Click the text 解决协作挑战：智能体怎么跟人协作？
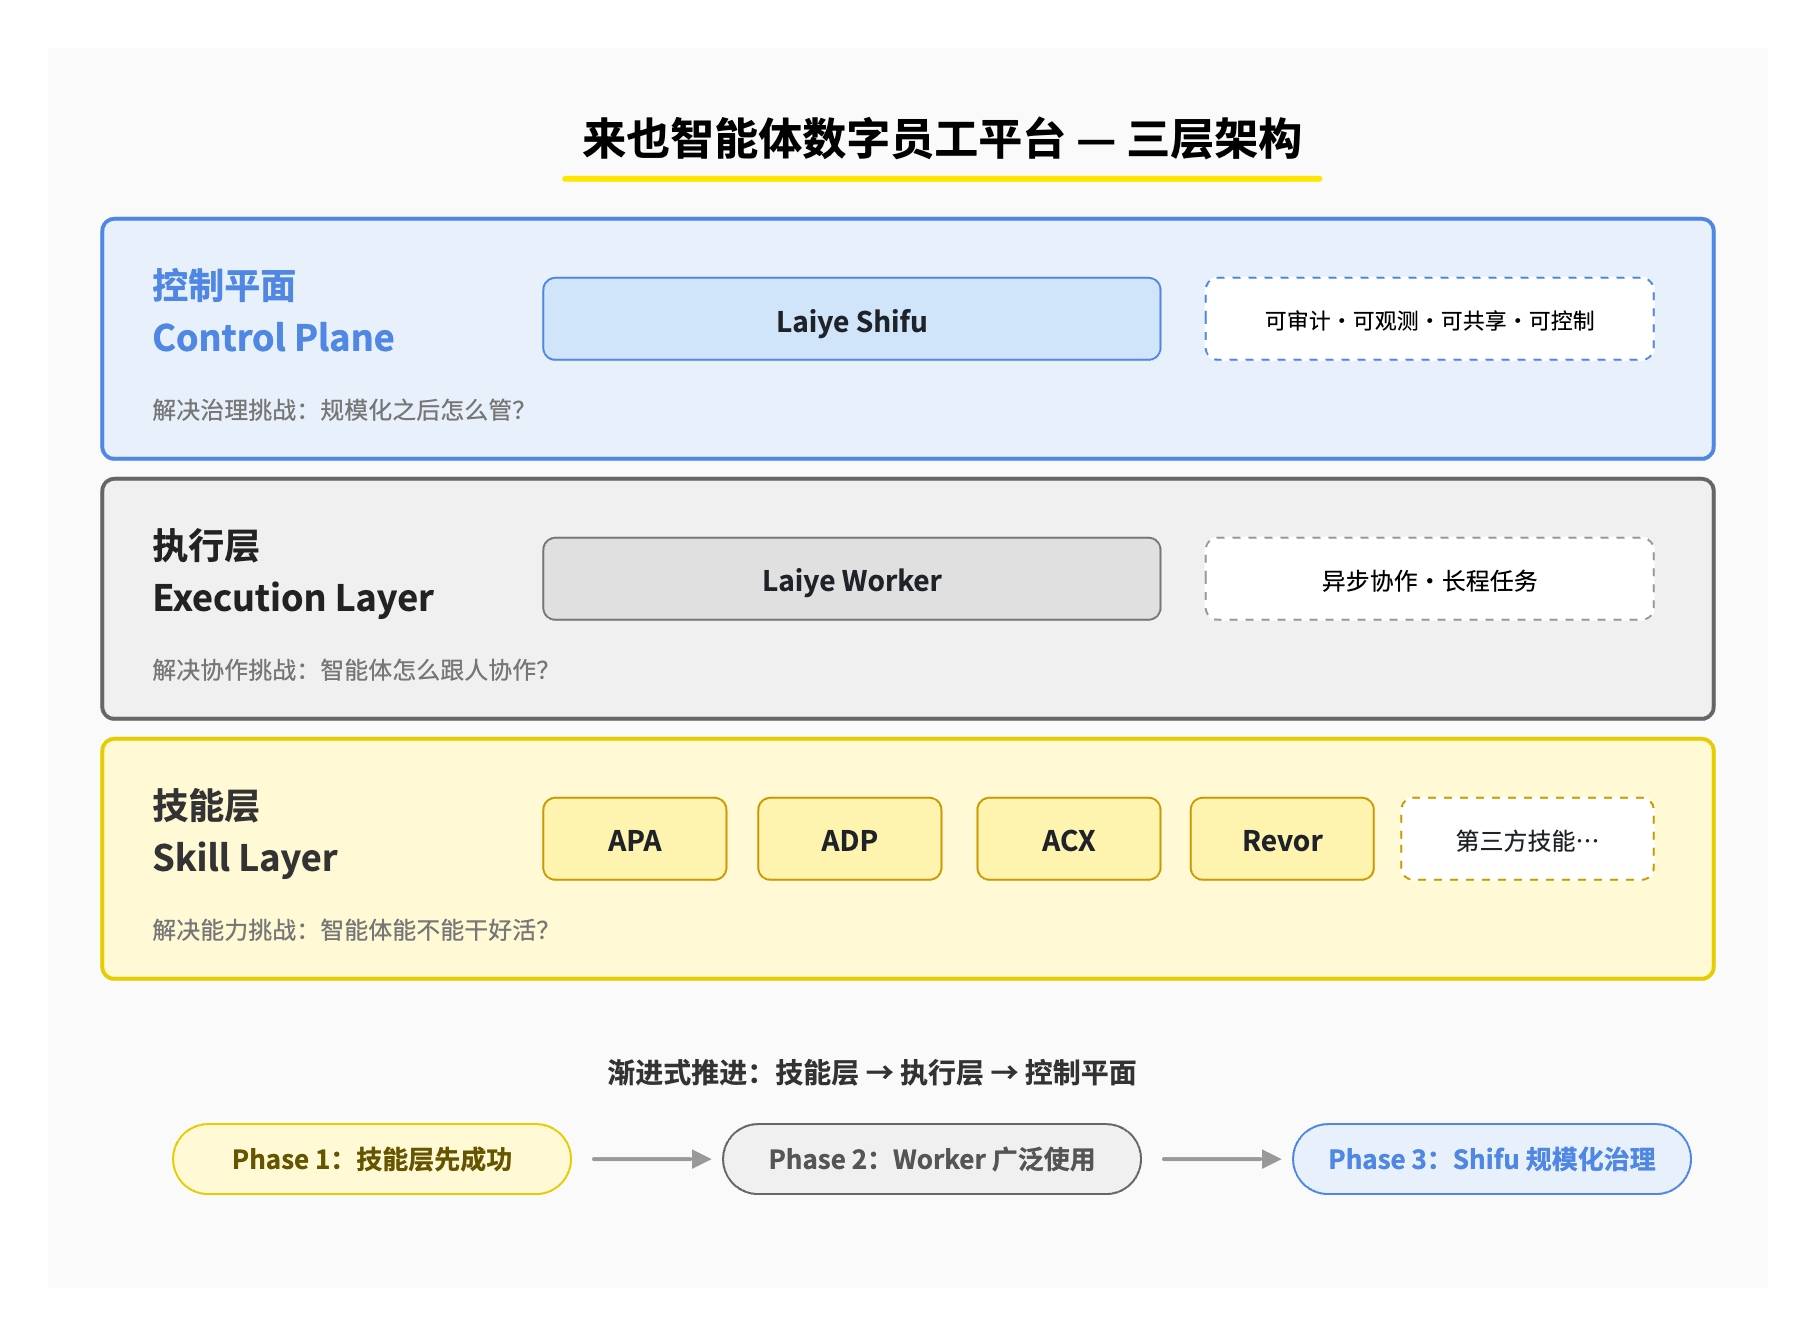 click(x=350, y=670)
